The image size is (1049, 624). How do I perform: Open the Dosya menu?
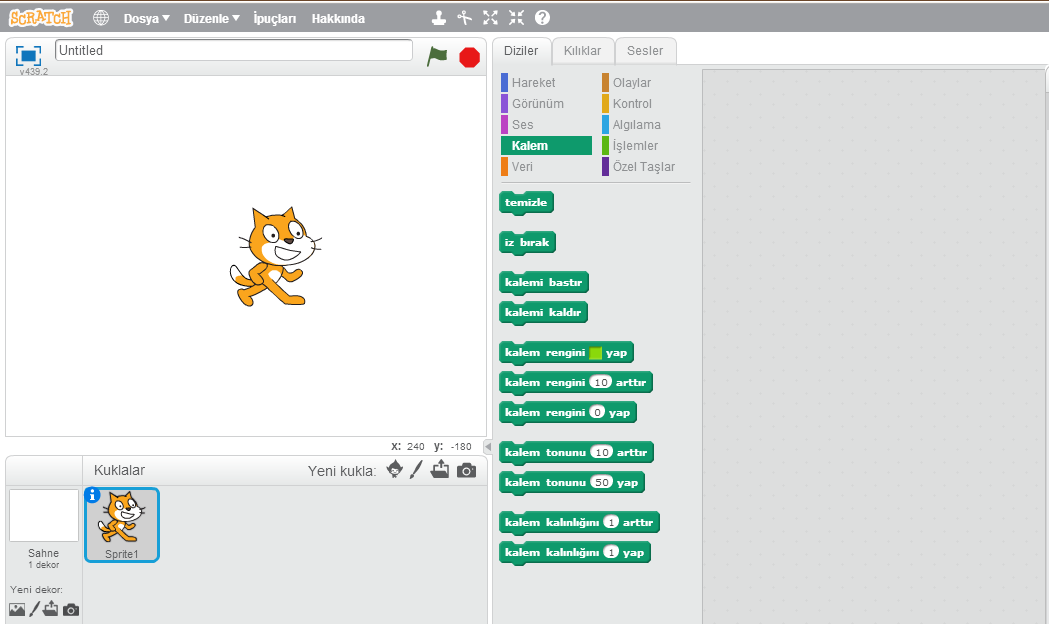[x=147, y=19]
